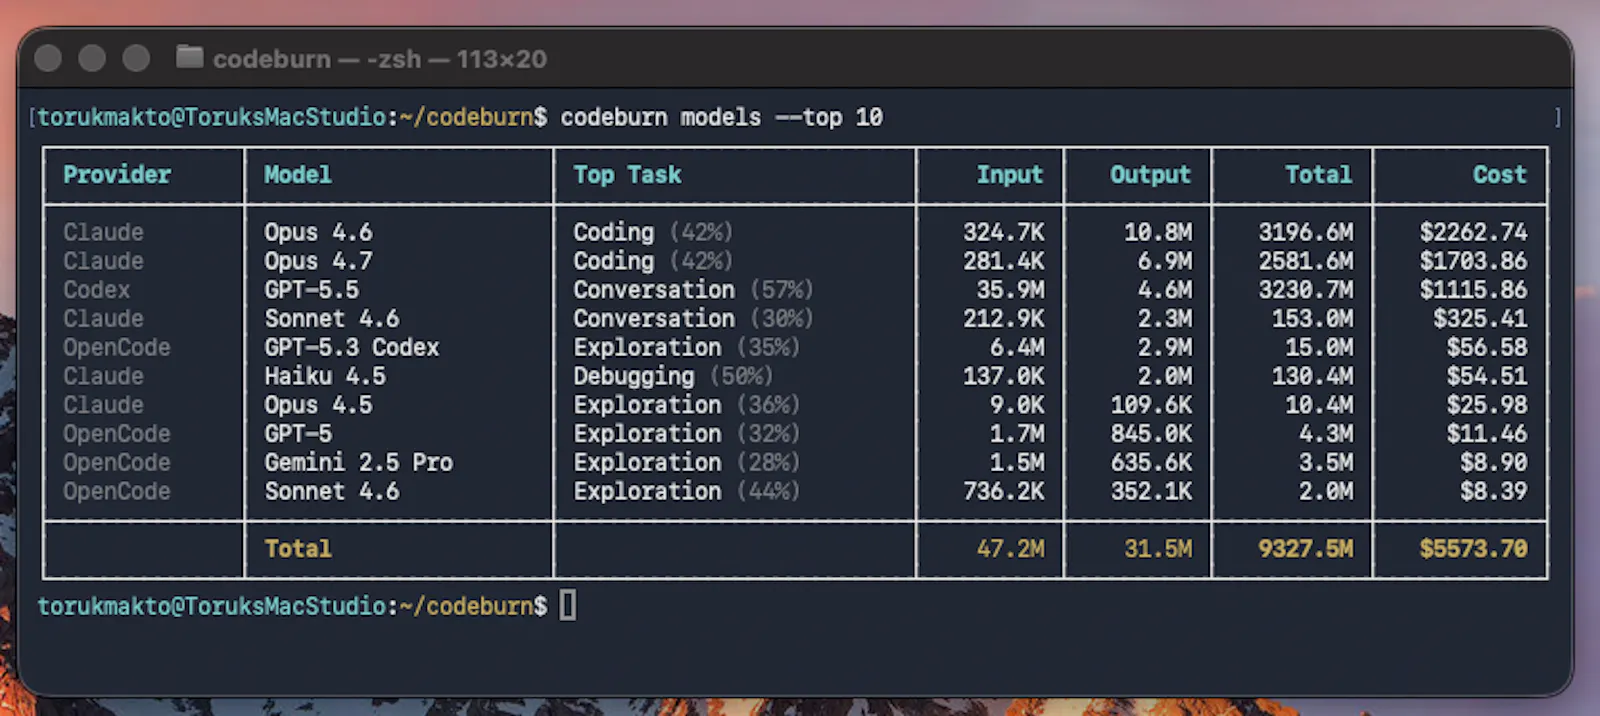Image resolution: width=1600 pixels, height=716 pixels.
Task: Click the '3230.7M' total value
Action: 1306,290
